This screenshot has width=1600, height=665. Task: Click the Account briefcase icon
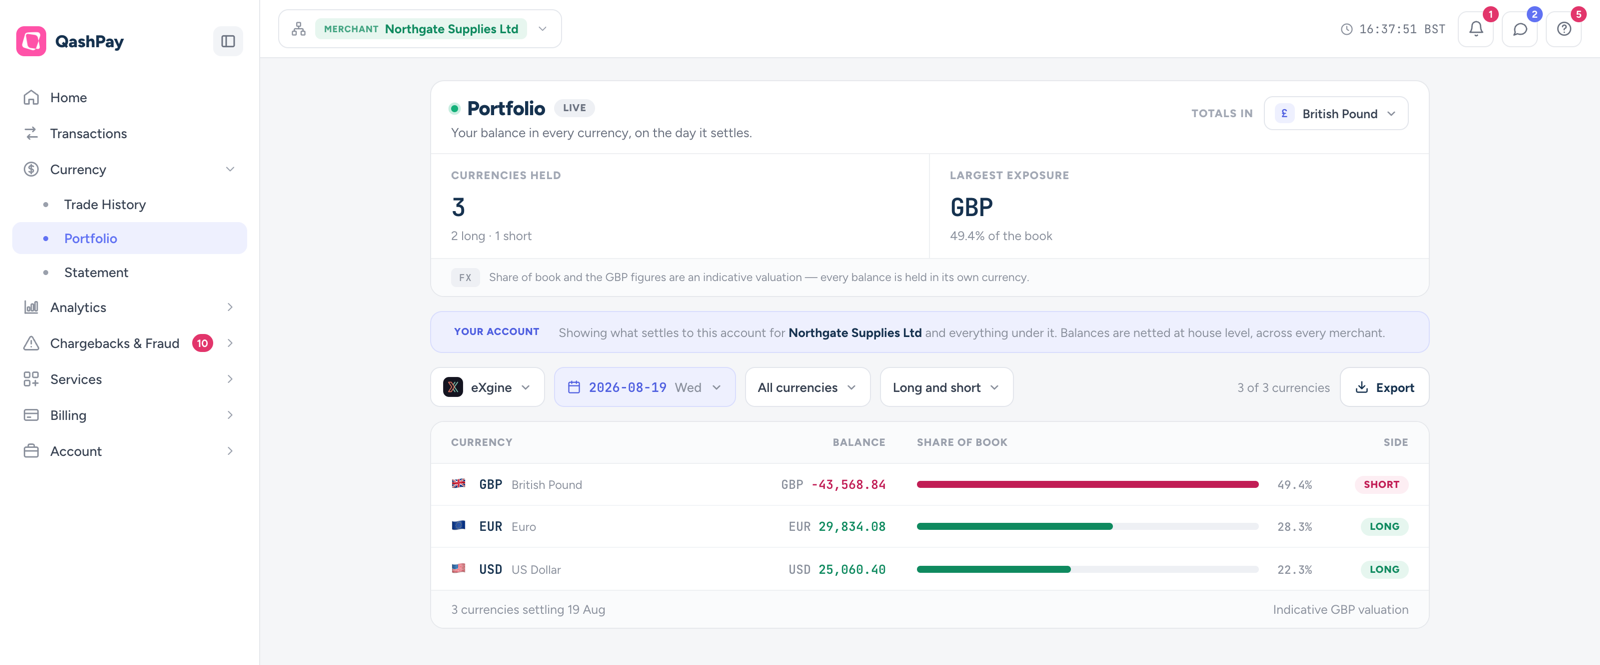[x=31, y=451]
